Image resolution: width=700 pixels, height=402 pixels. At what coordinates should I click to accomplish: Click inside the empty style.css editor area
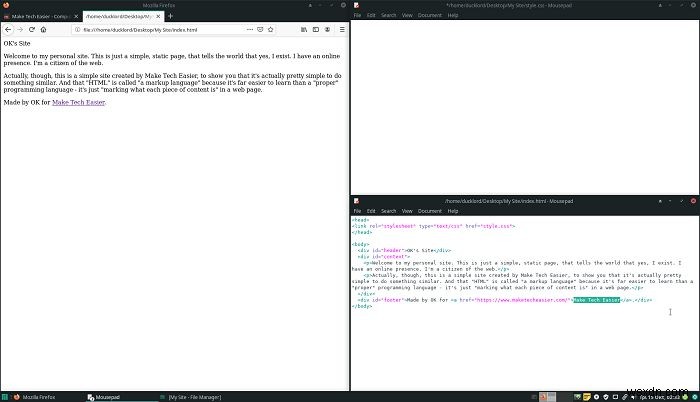[525, 107]
